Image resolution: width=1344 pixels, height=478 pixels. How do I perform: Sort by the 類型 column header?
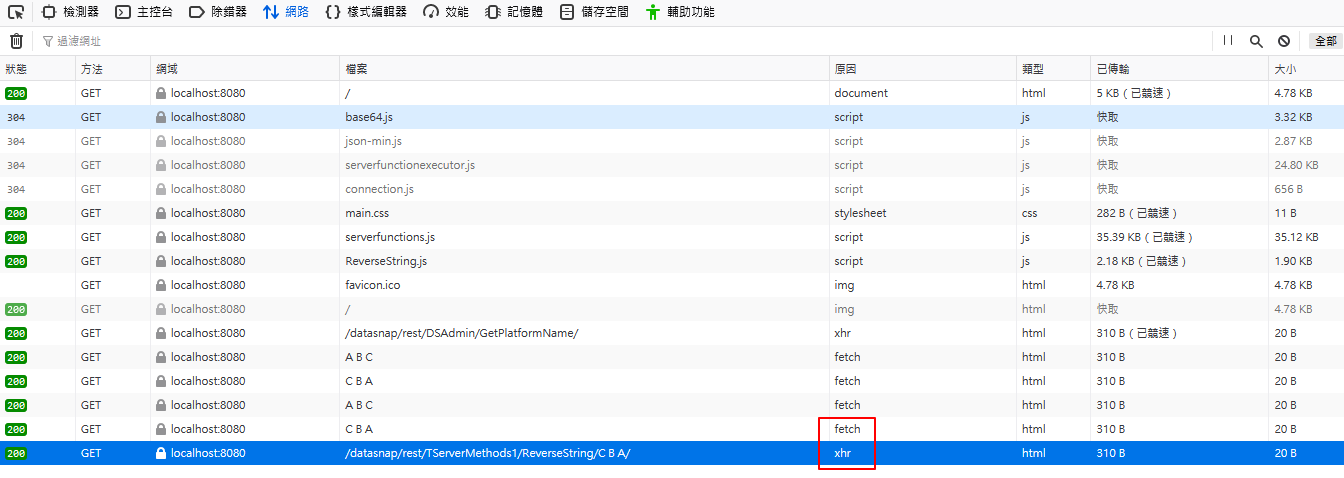(x=1053, y=69)
